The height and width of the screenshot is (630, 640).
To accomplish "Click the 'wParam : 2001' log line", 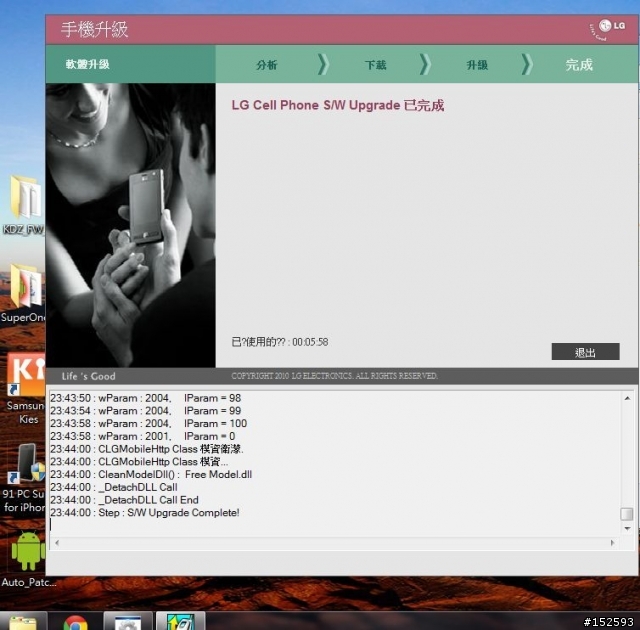I will coord(142,436).
